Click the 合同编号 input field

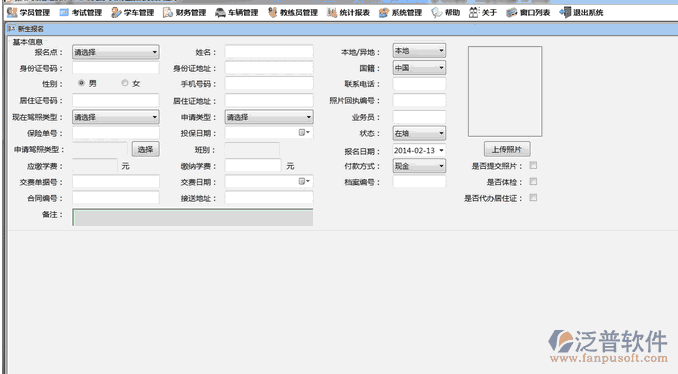(115, 198)
